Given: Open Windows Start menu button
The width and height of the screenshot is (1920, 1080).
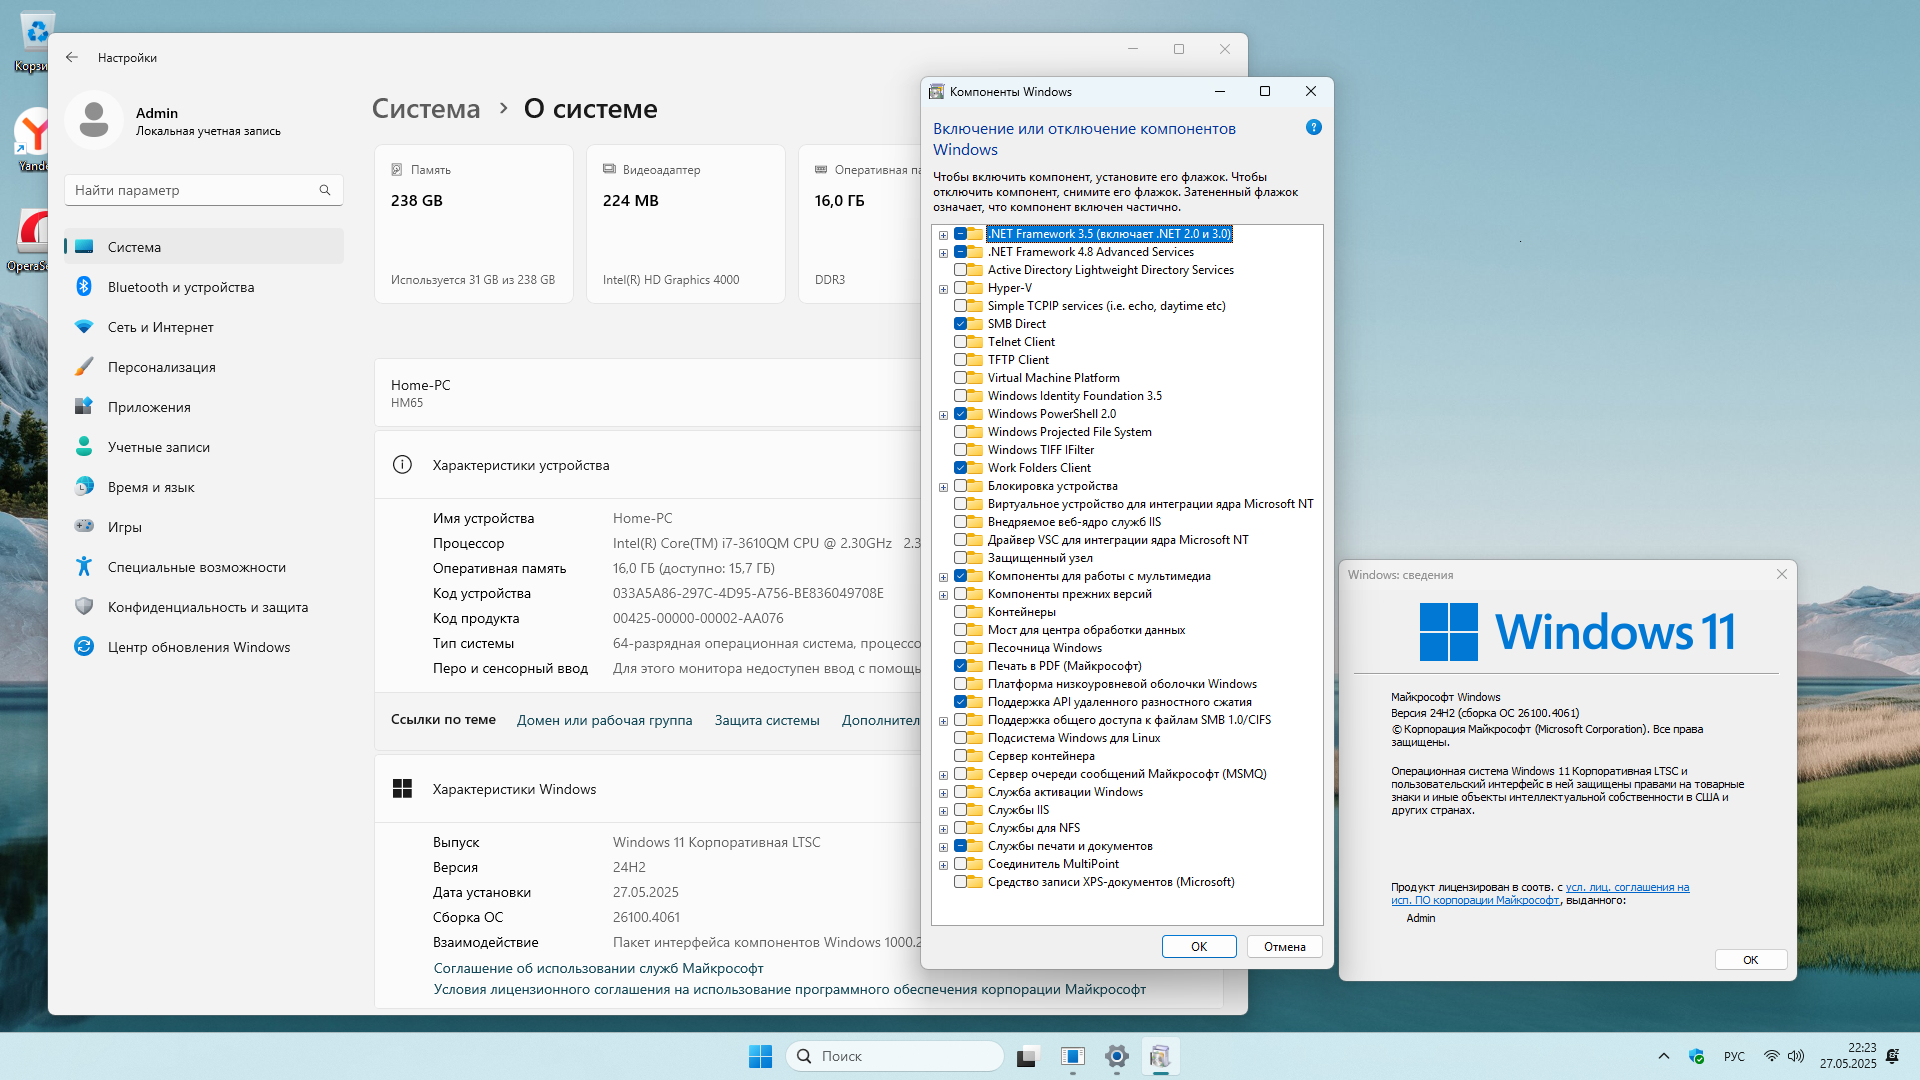Looking at the screenshot, I should [760, 1056].
